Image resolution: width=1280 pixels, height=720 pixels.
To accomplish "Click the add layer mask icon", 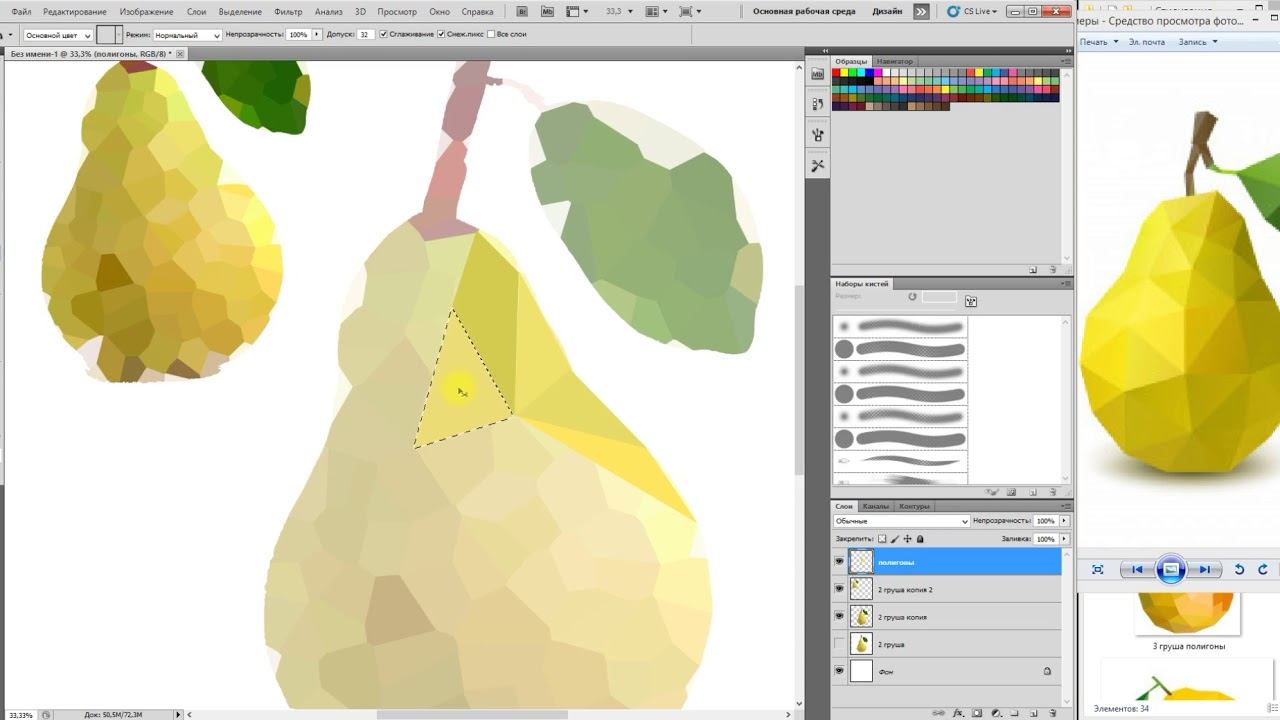I will tap(977, 713).
